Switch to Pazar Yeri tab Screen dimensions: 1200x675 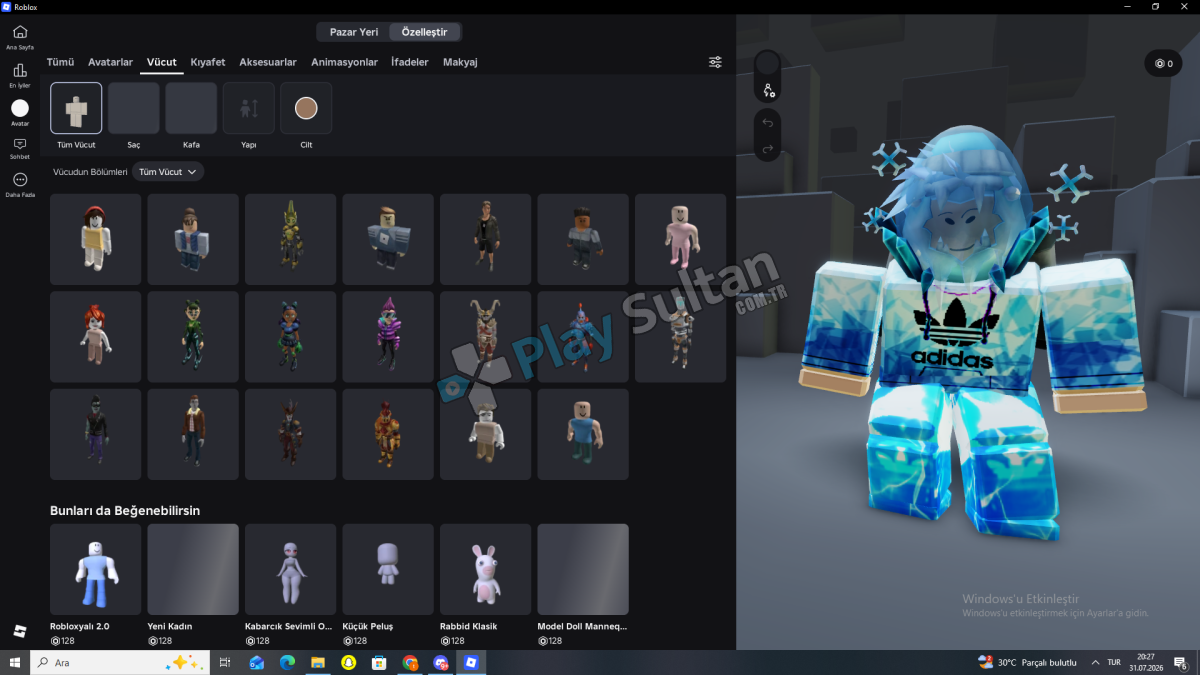pos(354,32)
